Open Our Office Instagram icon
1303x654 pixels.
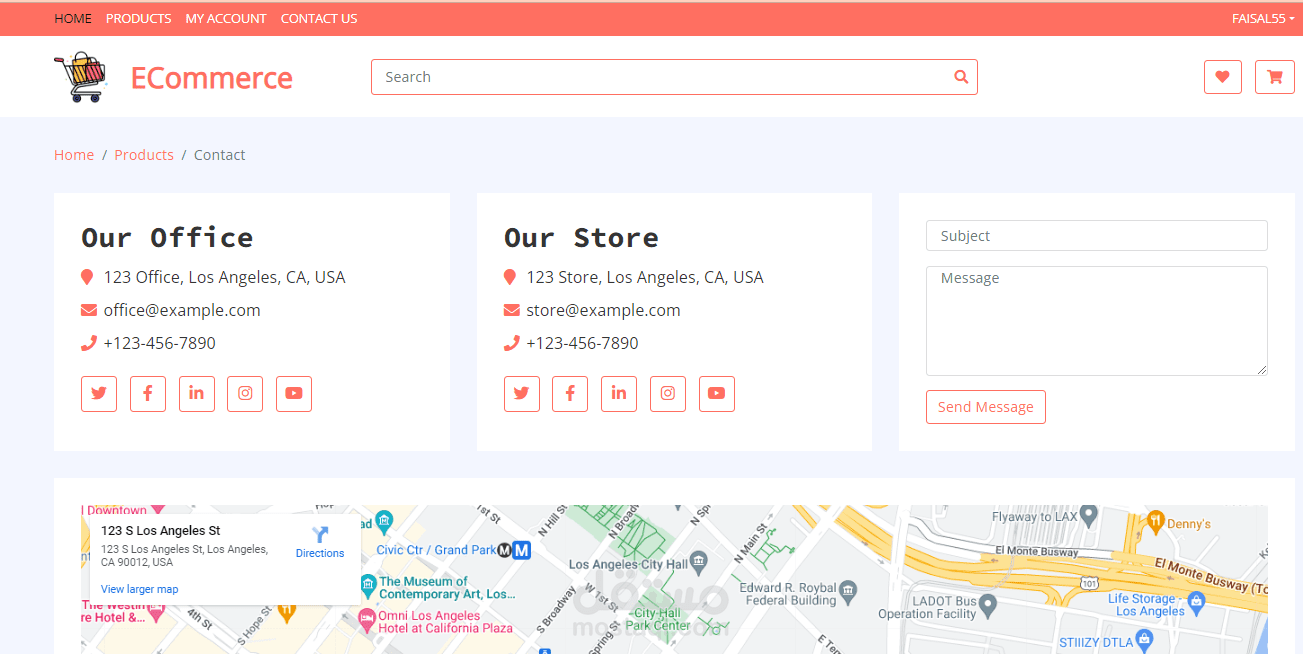[245, 394]
